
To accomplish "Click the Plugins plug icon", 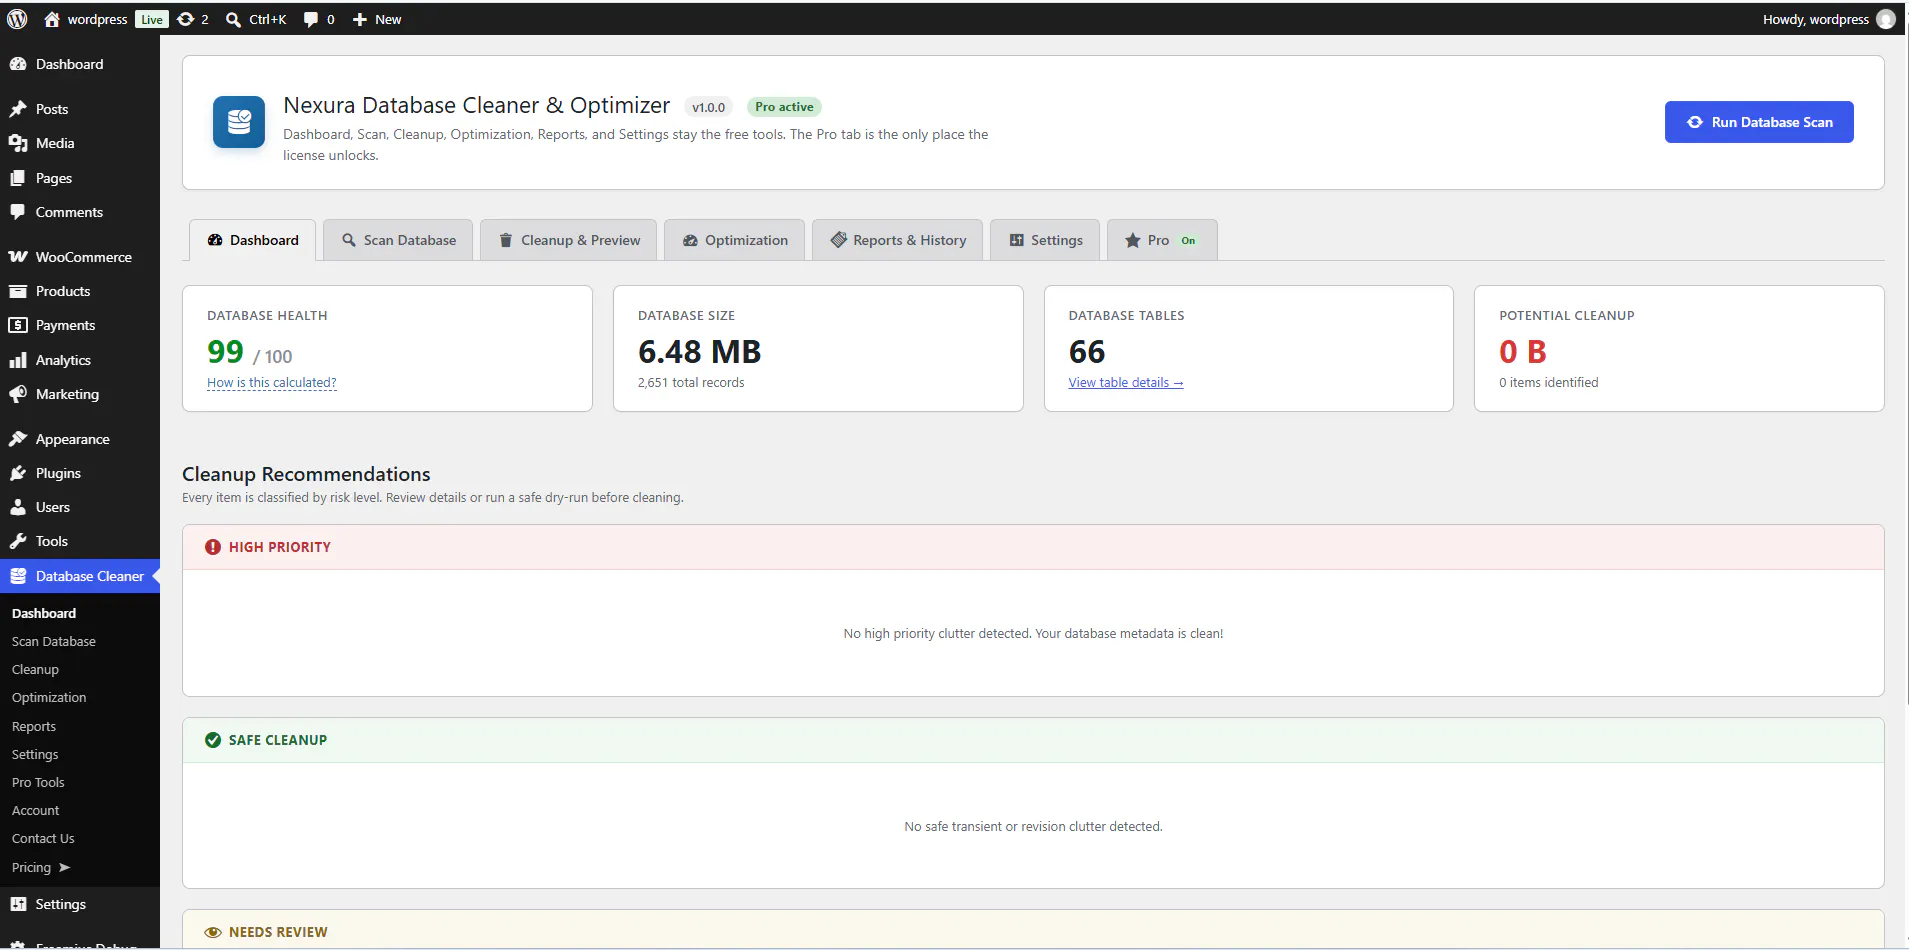I will (18, 473).
